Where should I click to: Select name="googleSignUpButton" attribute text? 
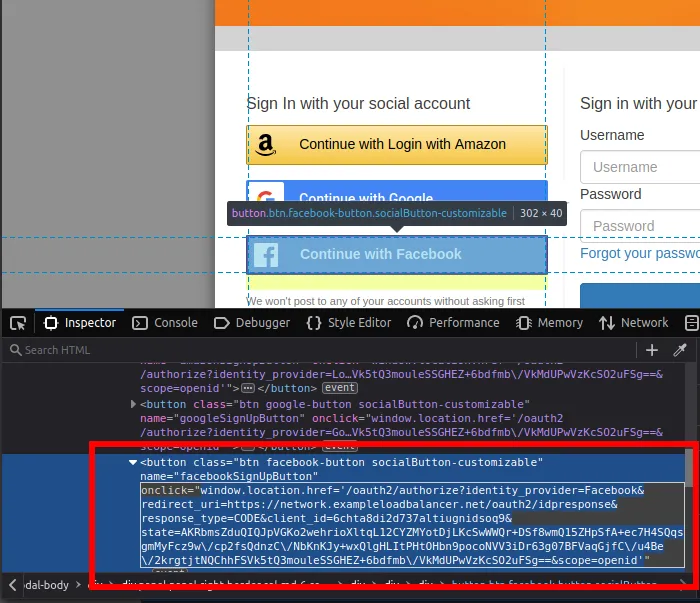(x=223, y=419)
